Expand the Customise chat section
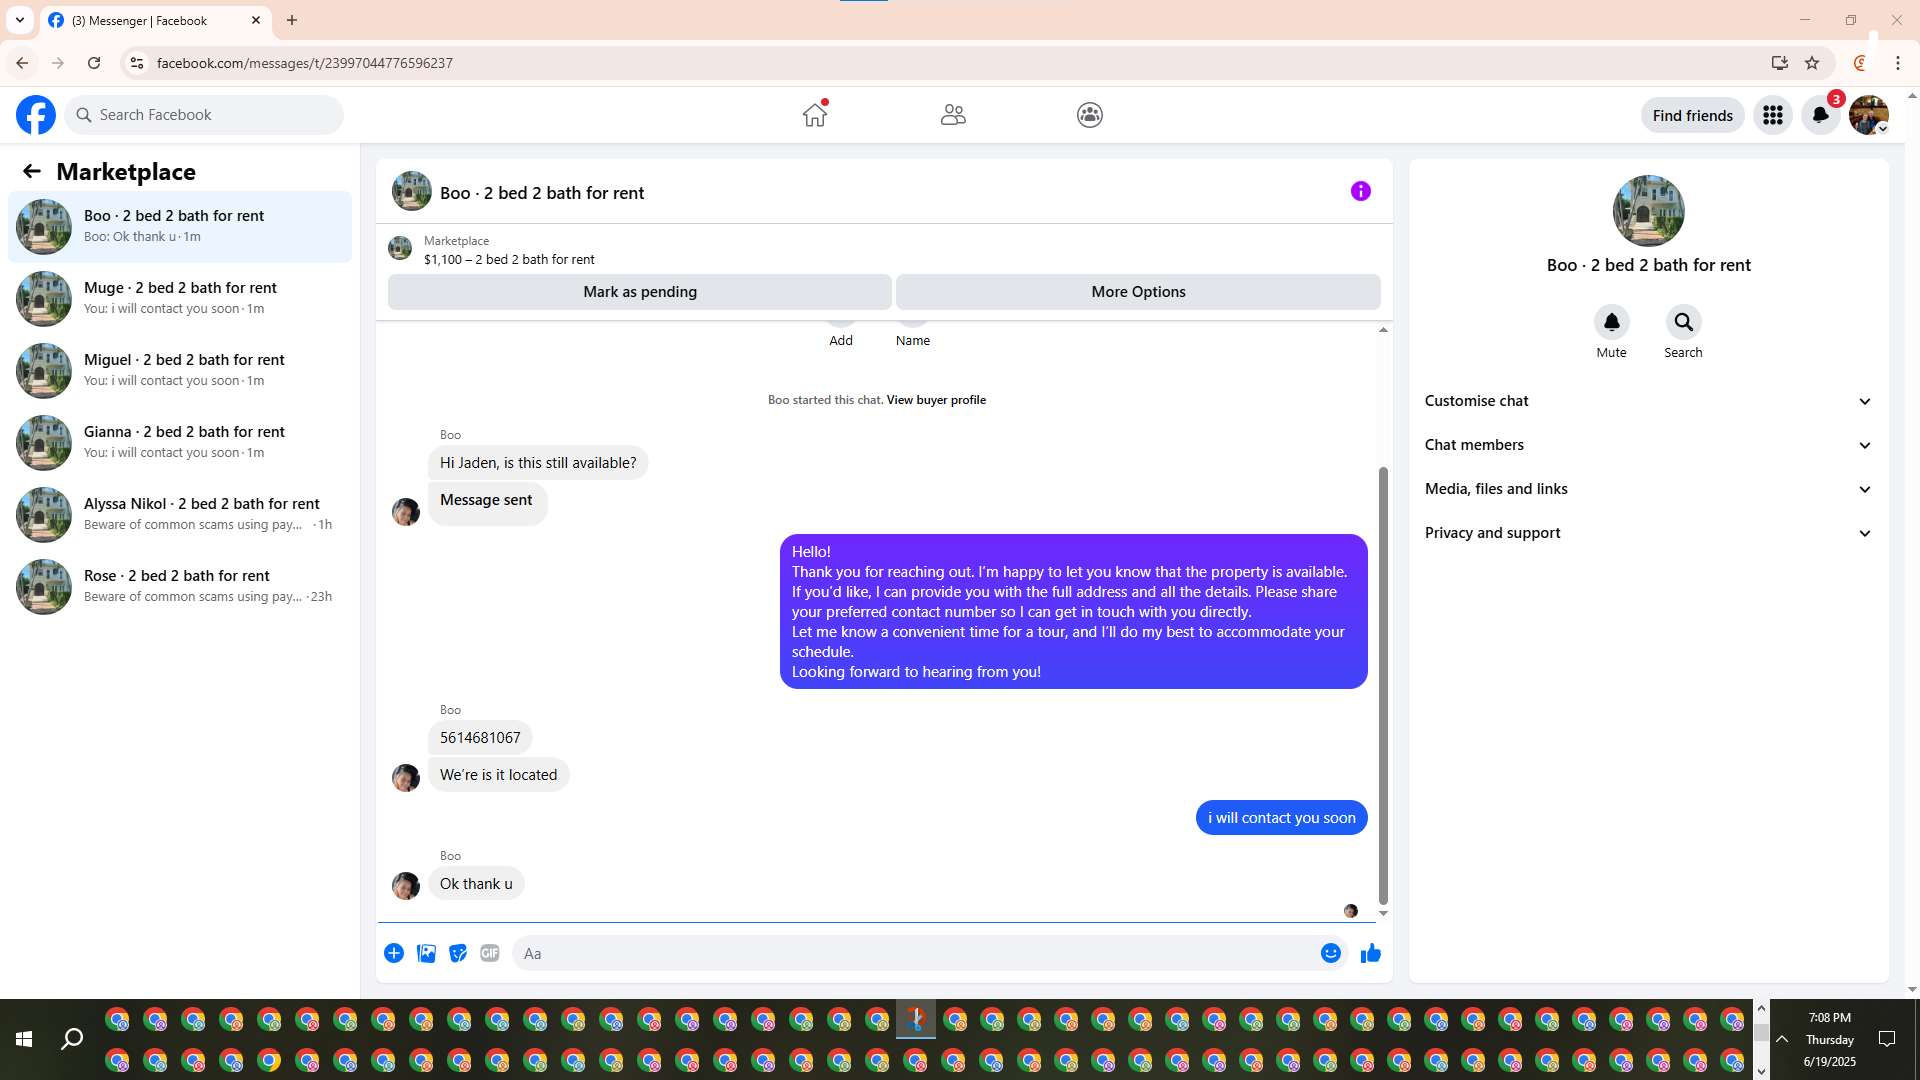The width and height of the screenshot is (1920, 1080). 1648,401
